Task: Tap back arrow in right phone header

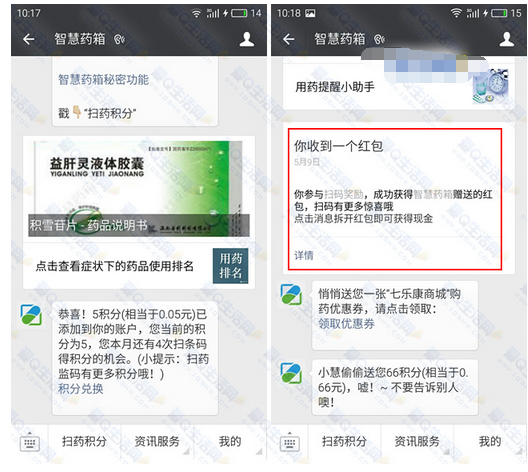Action: [x=289, y=39]
